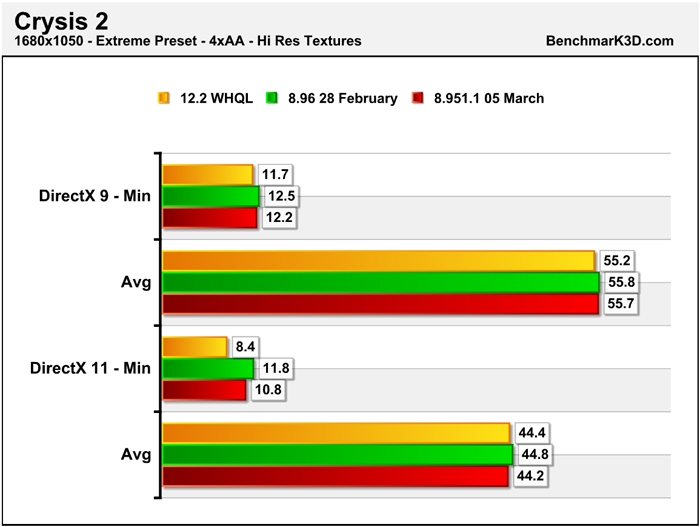Click the Avg label under DirectX 11
Viewport: 700px width, 527px height.
(136, 455)
